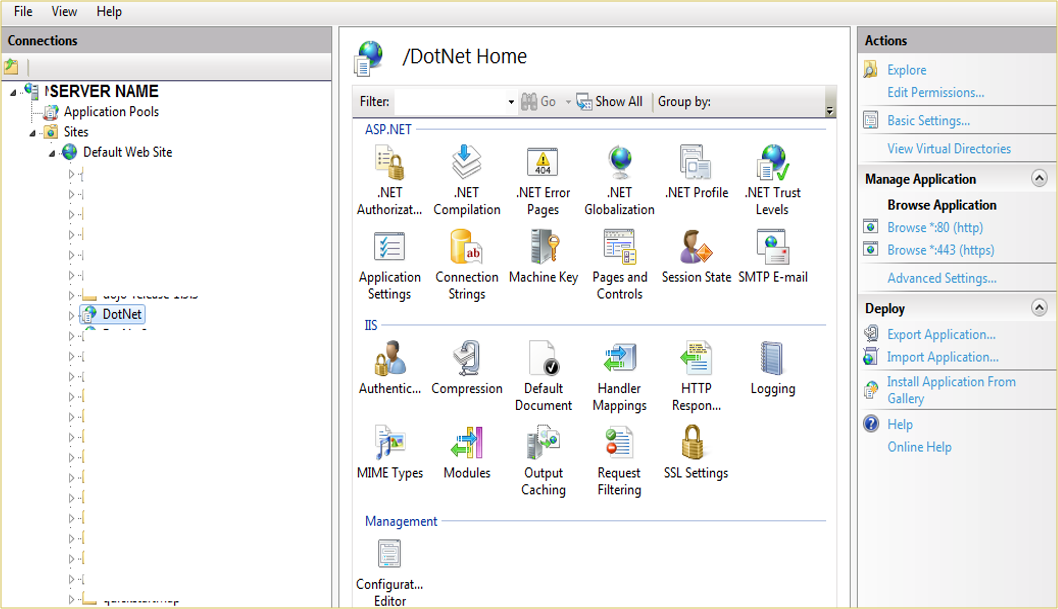Open Advanced Settings link
Screen dimensions: 1058x609
point(941,278)
